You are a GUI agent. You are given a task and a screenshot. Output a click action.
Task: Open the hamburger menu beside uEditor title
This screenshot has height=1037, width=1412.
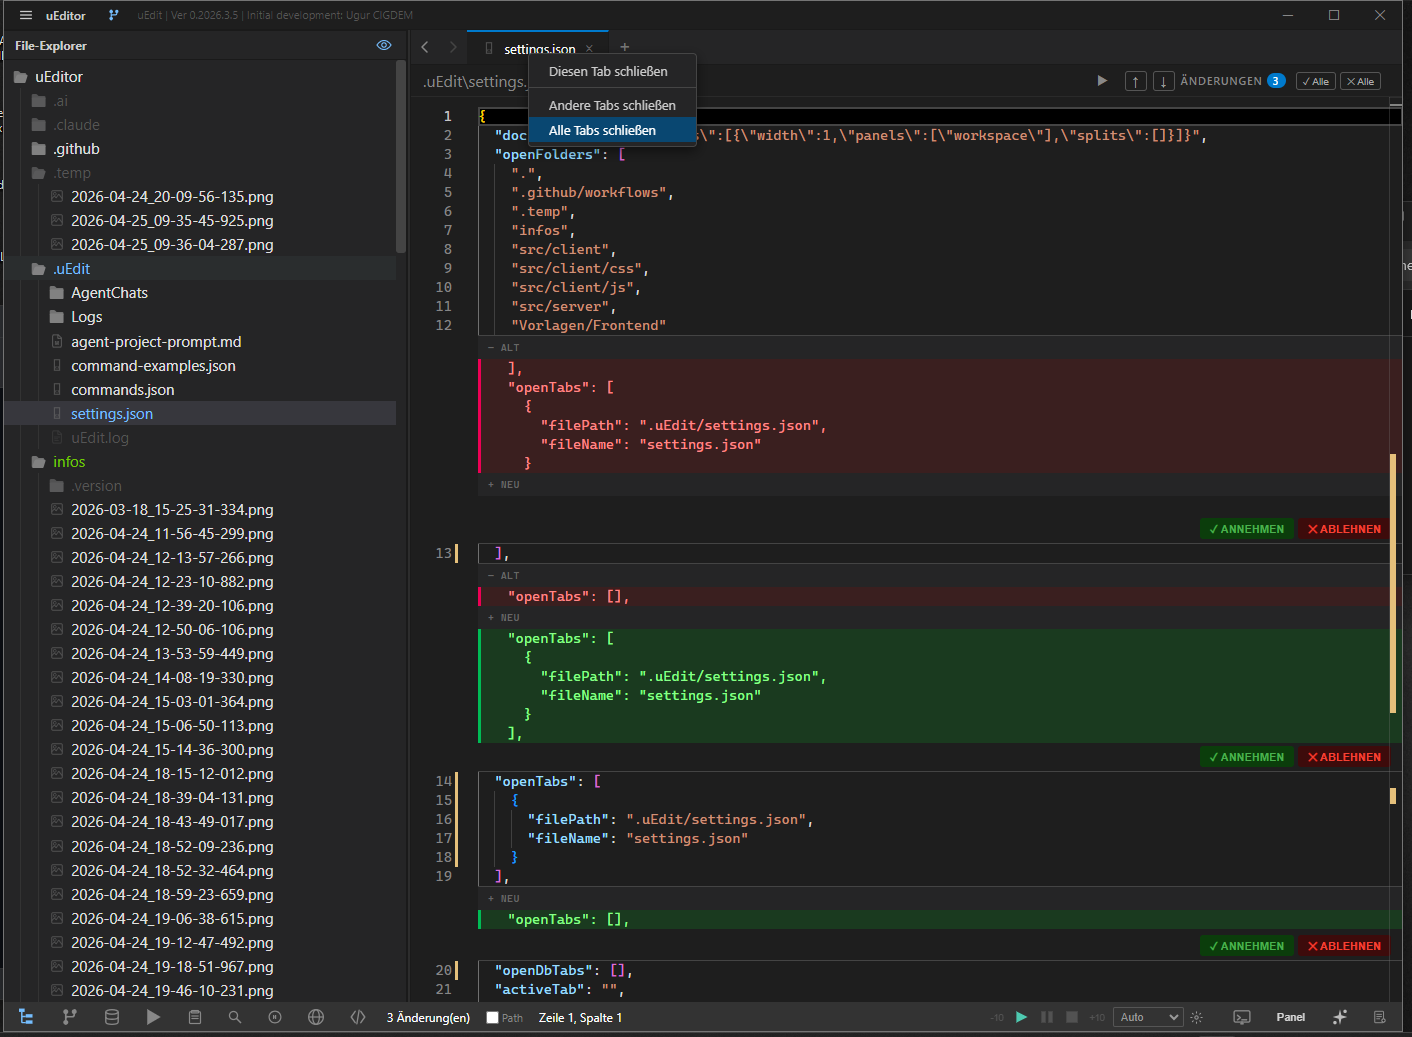click(x=26, y=15)
